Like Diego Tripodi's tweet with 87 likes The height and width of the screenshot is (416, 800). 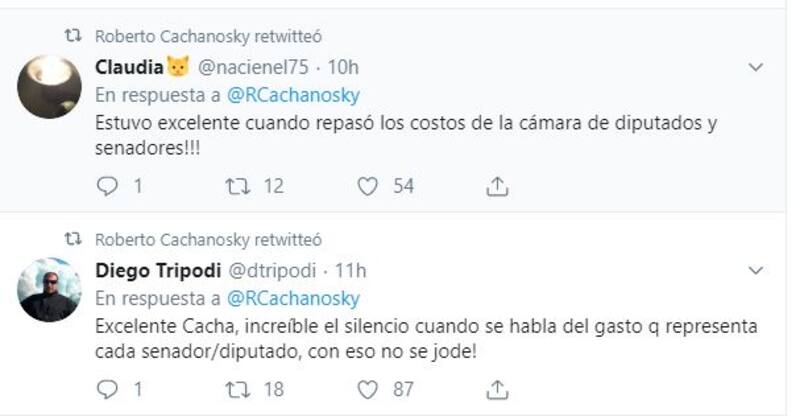click(368, 387)
